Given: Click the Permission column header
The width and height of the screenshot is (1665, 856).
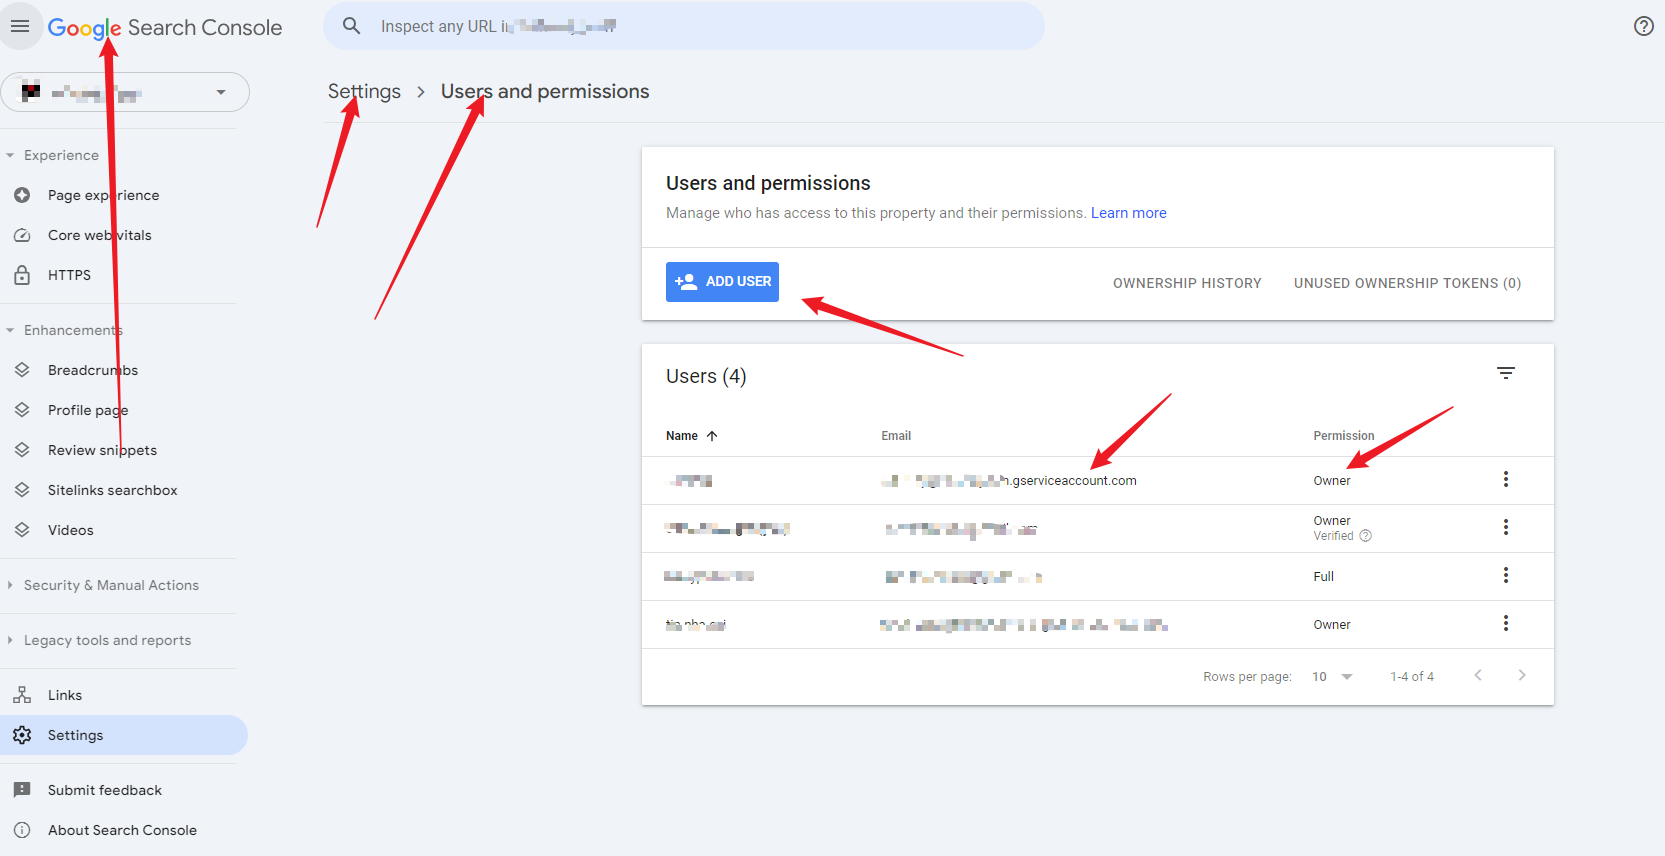Looking at the screenshot, I should [1343, 436].
